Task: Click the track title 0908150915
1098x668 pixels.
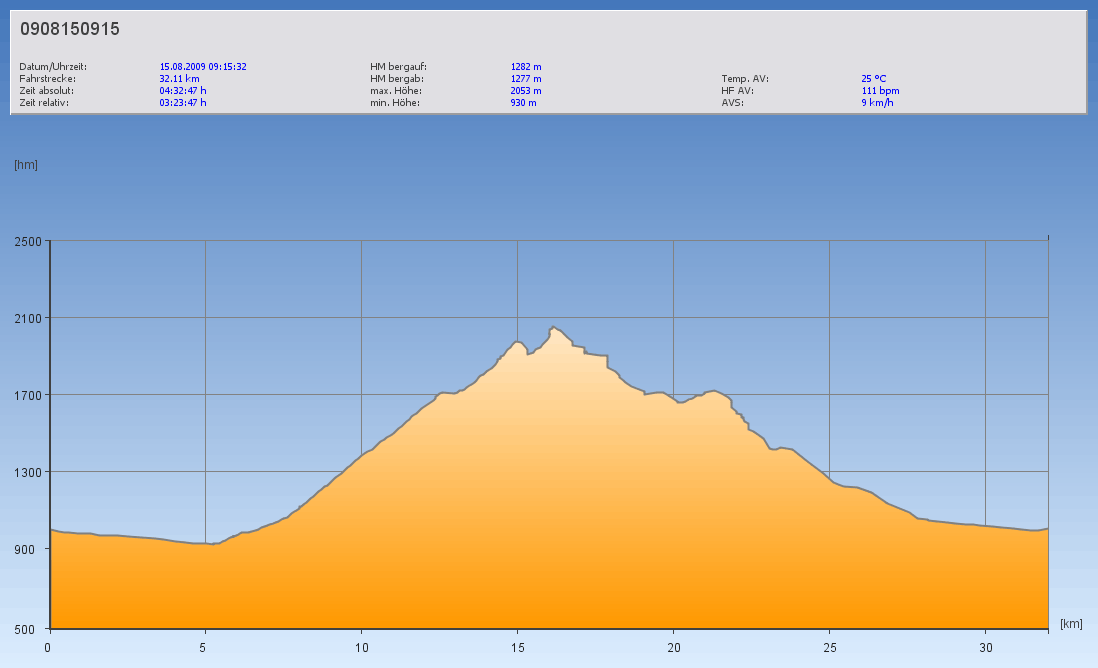Action: 70,29
